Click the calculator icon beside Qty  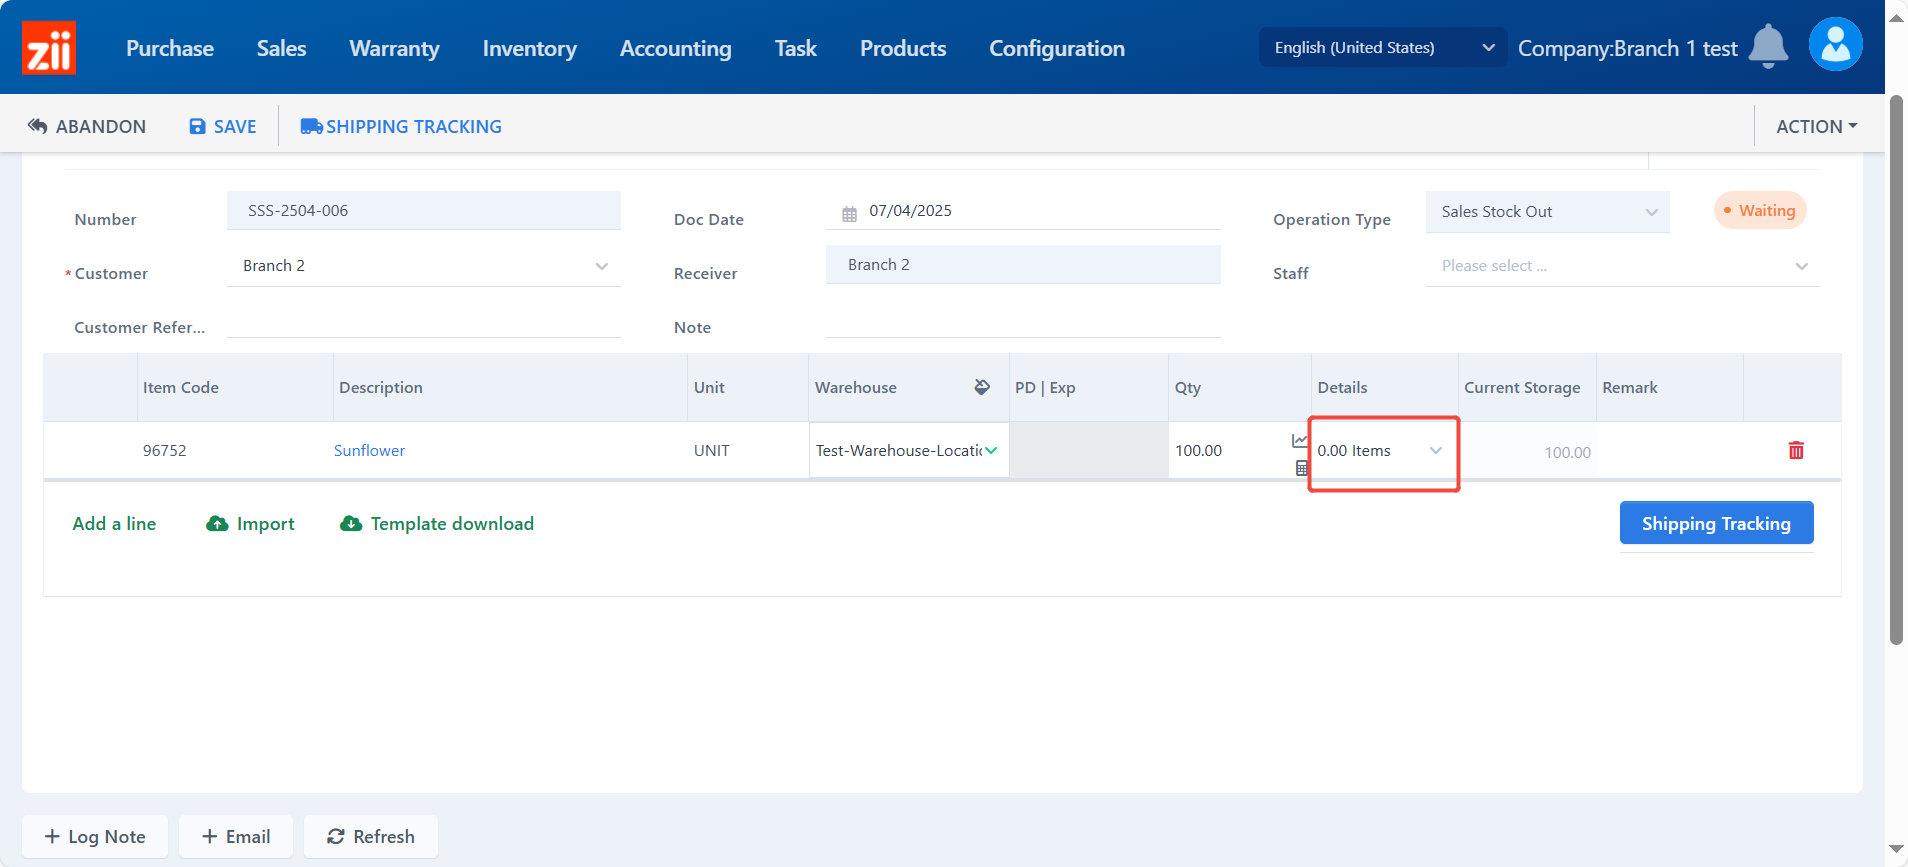click(x=1301, y=468)
